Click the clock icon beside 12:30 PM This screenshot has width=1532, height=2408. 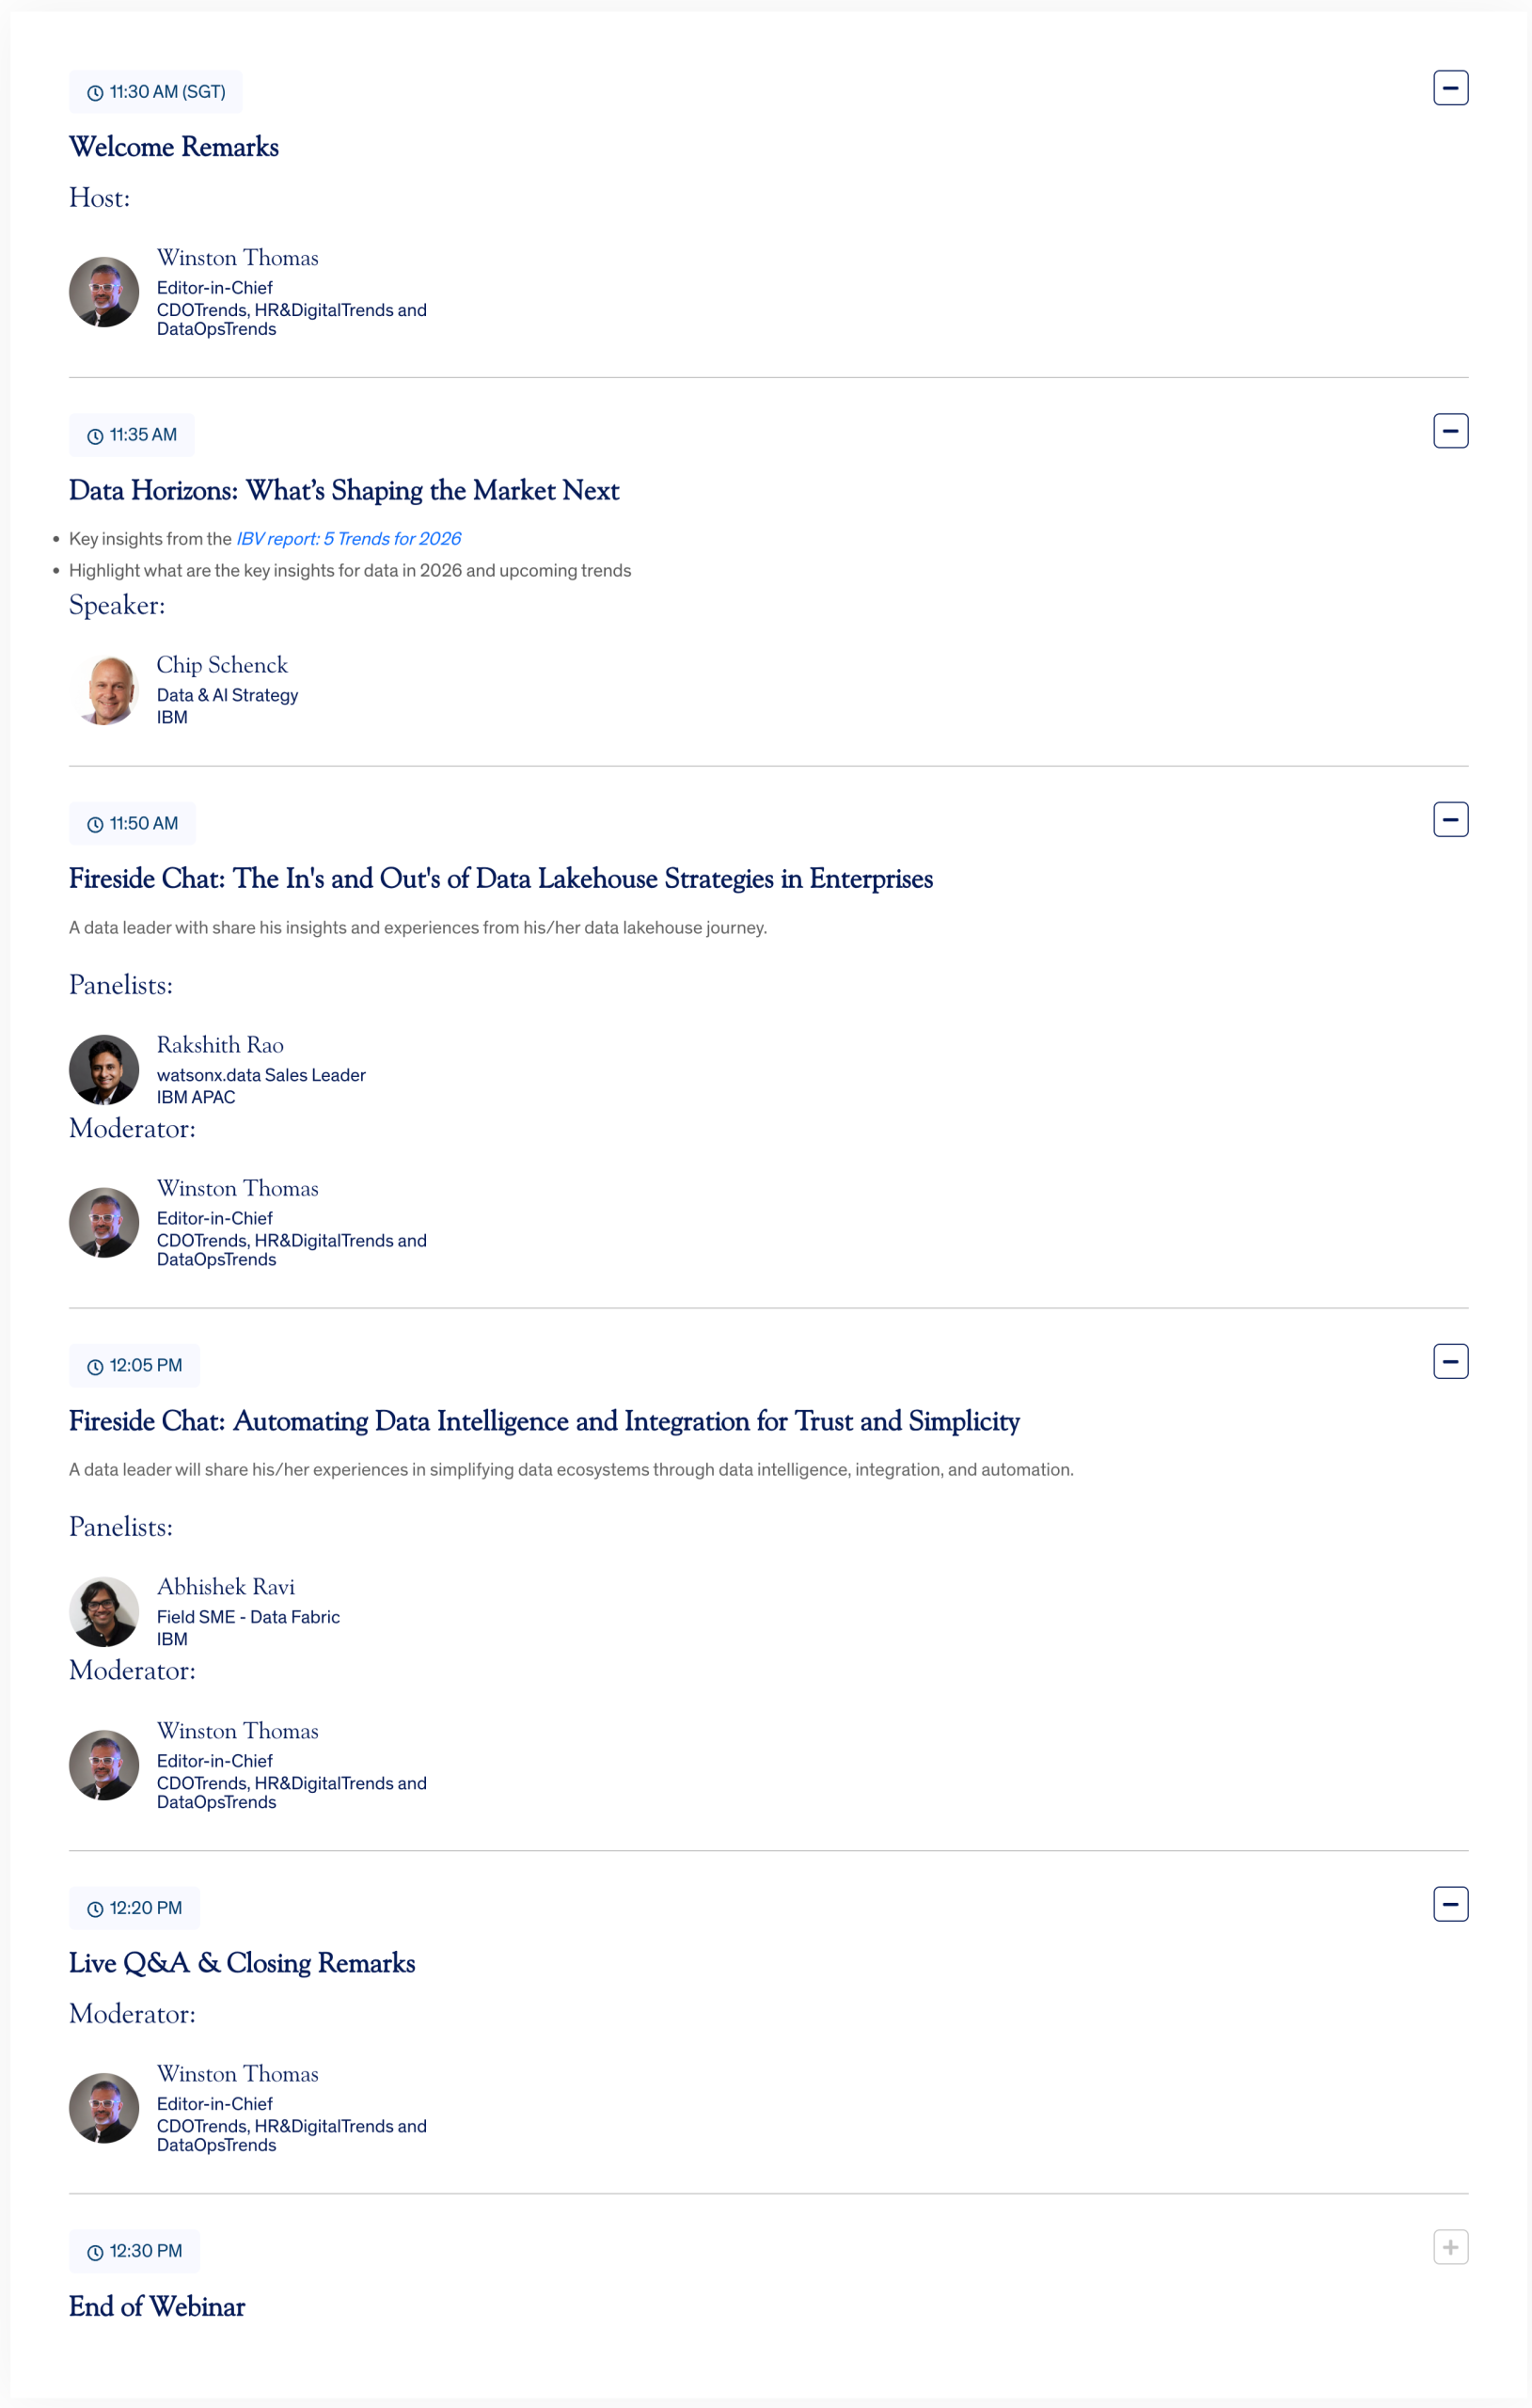[x=95, y=2253]
